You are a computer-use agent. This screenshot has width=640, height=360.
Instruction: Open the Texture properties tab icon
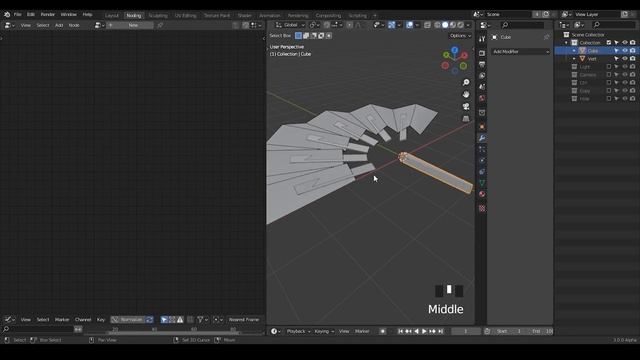(482, 208)
